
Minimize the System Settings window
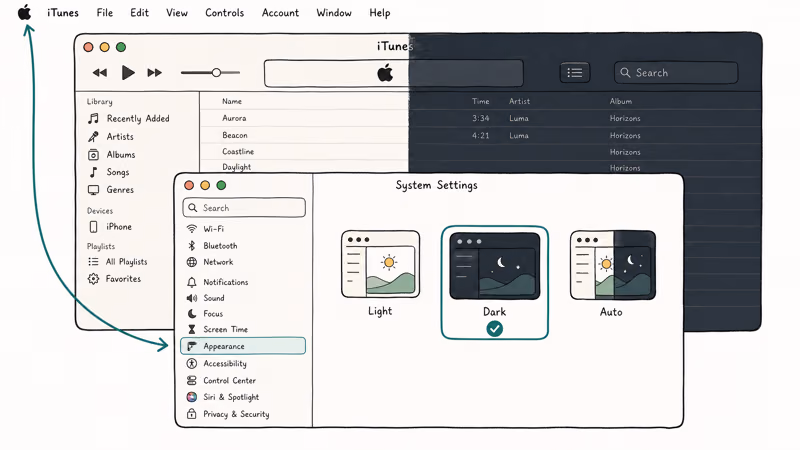(205, 185)
